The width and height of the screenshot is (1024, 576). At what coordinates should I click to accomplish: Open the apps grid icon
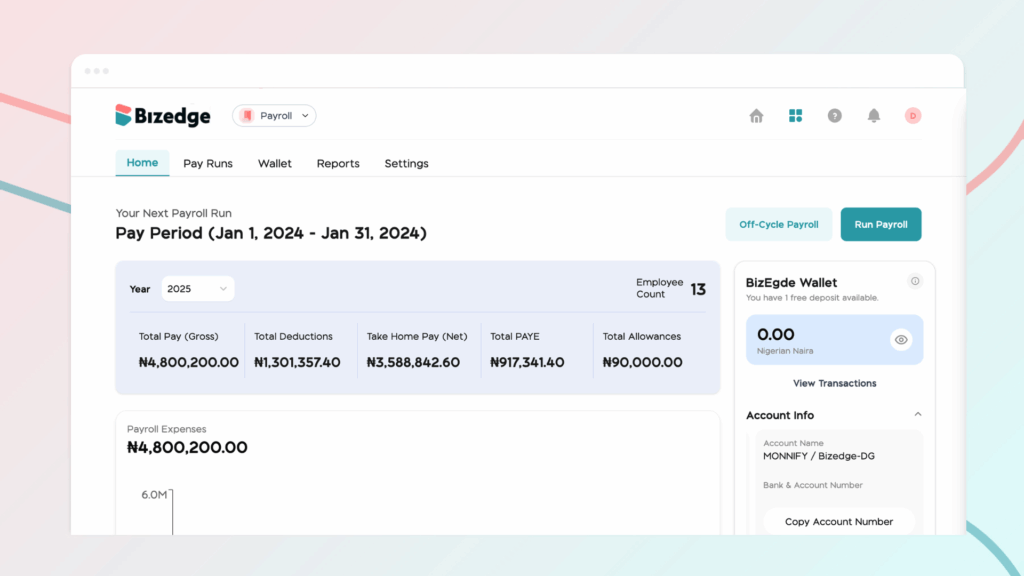tap(795, 116)
